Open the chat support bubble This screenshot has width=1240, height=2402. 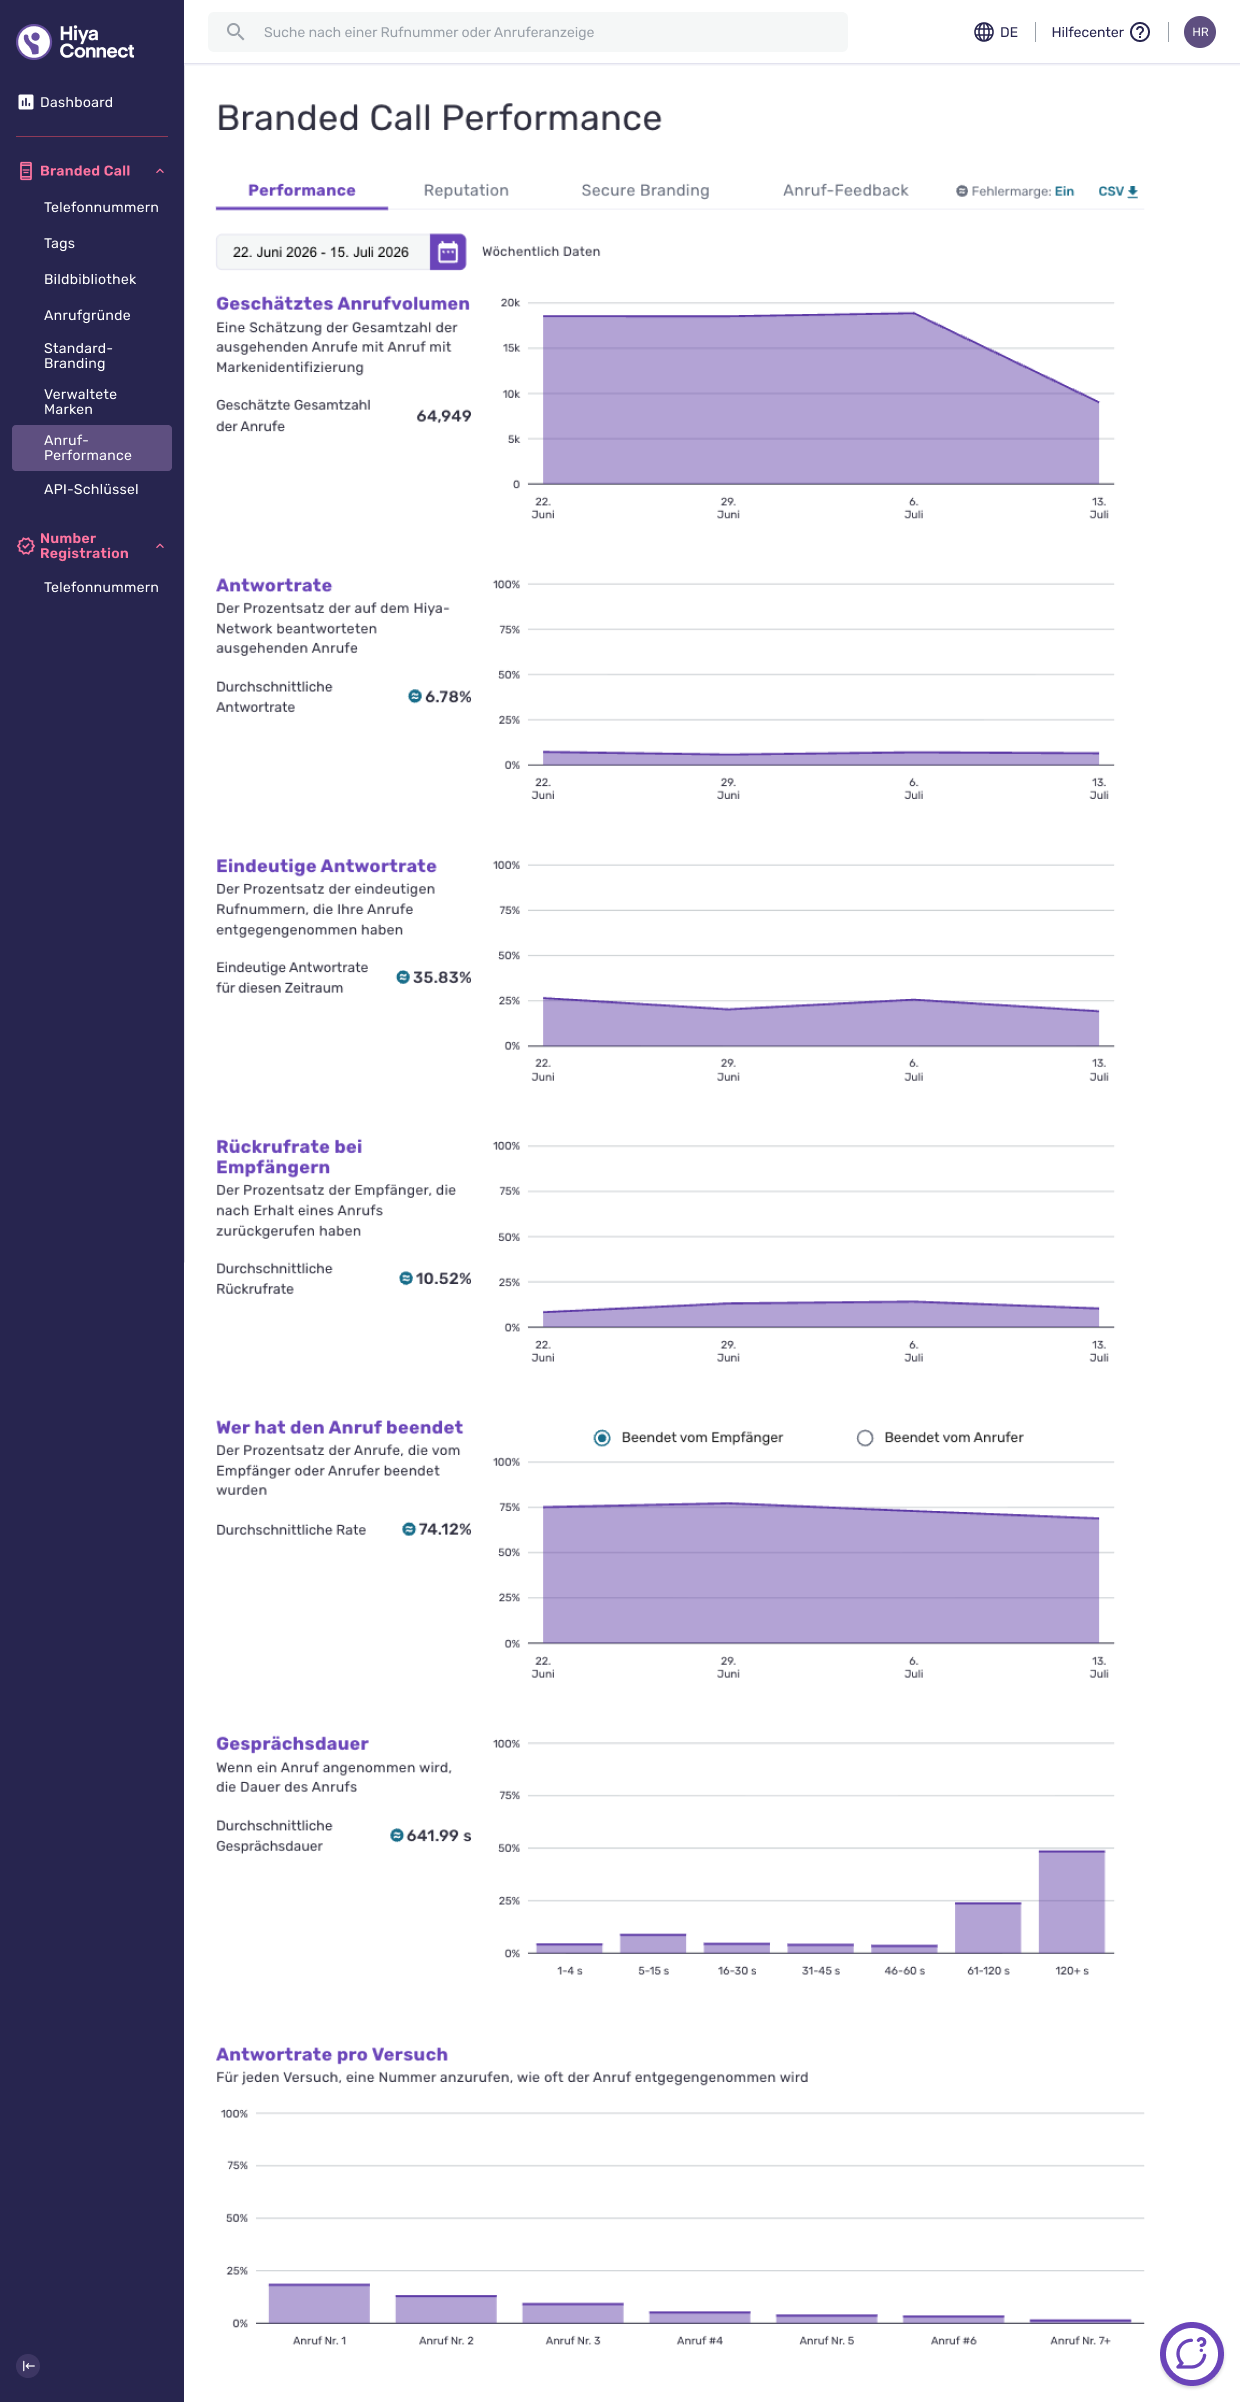click(x=1191, y=2353)
